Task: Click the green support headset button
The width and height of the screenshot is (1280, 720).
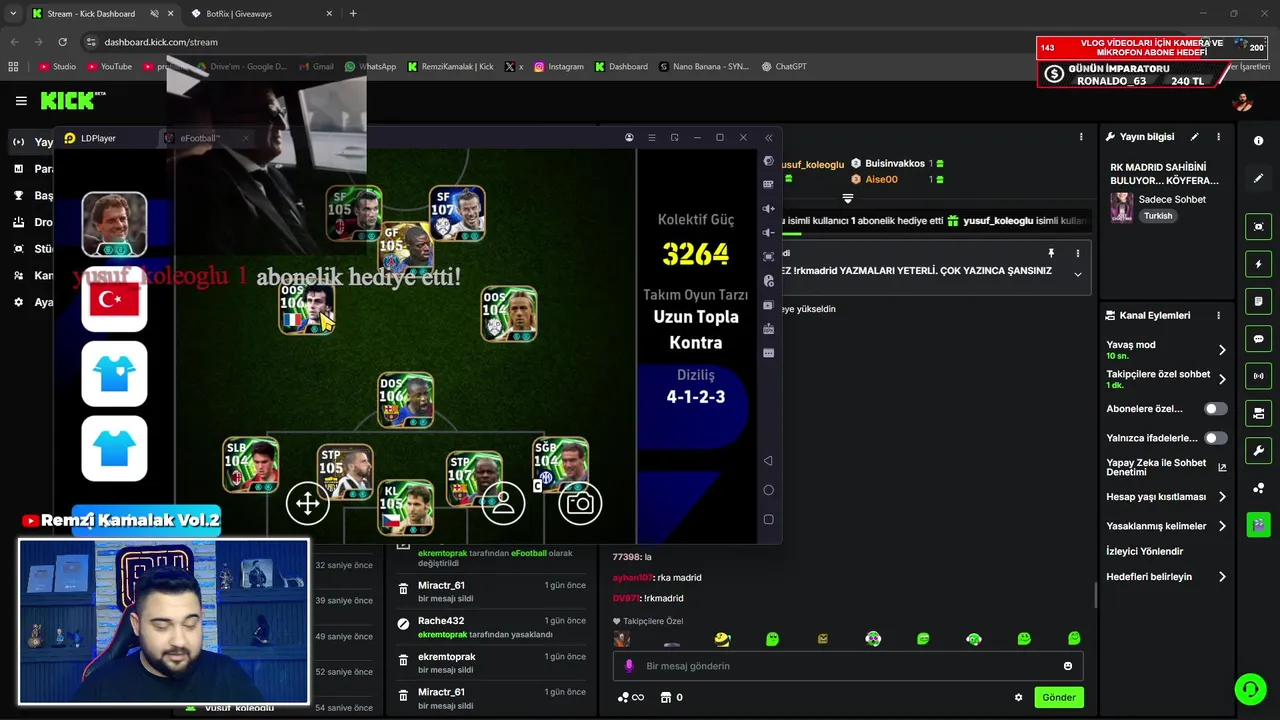Action: pyautogui.click(x=1249, y=689)
